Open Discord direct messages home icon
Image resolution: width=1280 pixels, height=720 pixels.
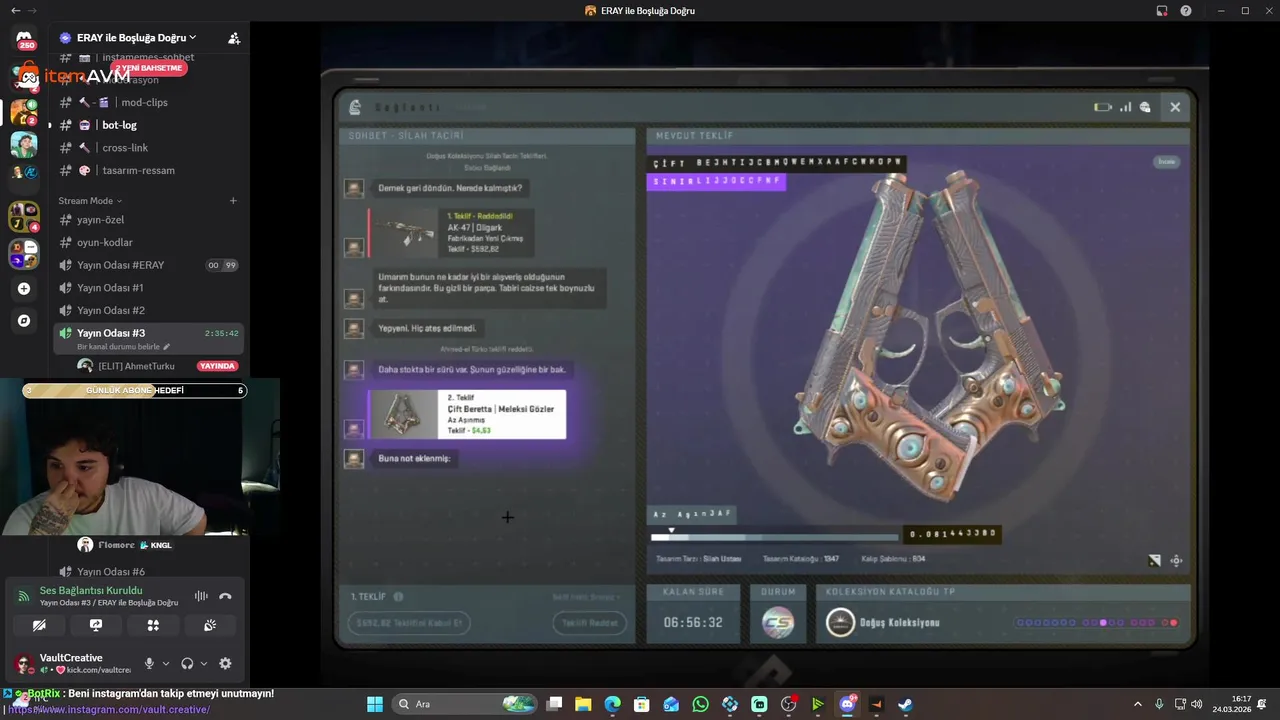(24, 38)
